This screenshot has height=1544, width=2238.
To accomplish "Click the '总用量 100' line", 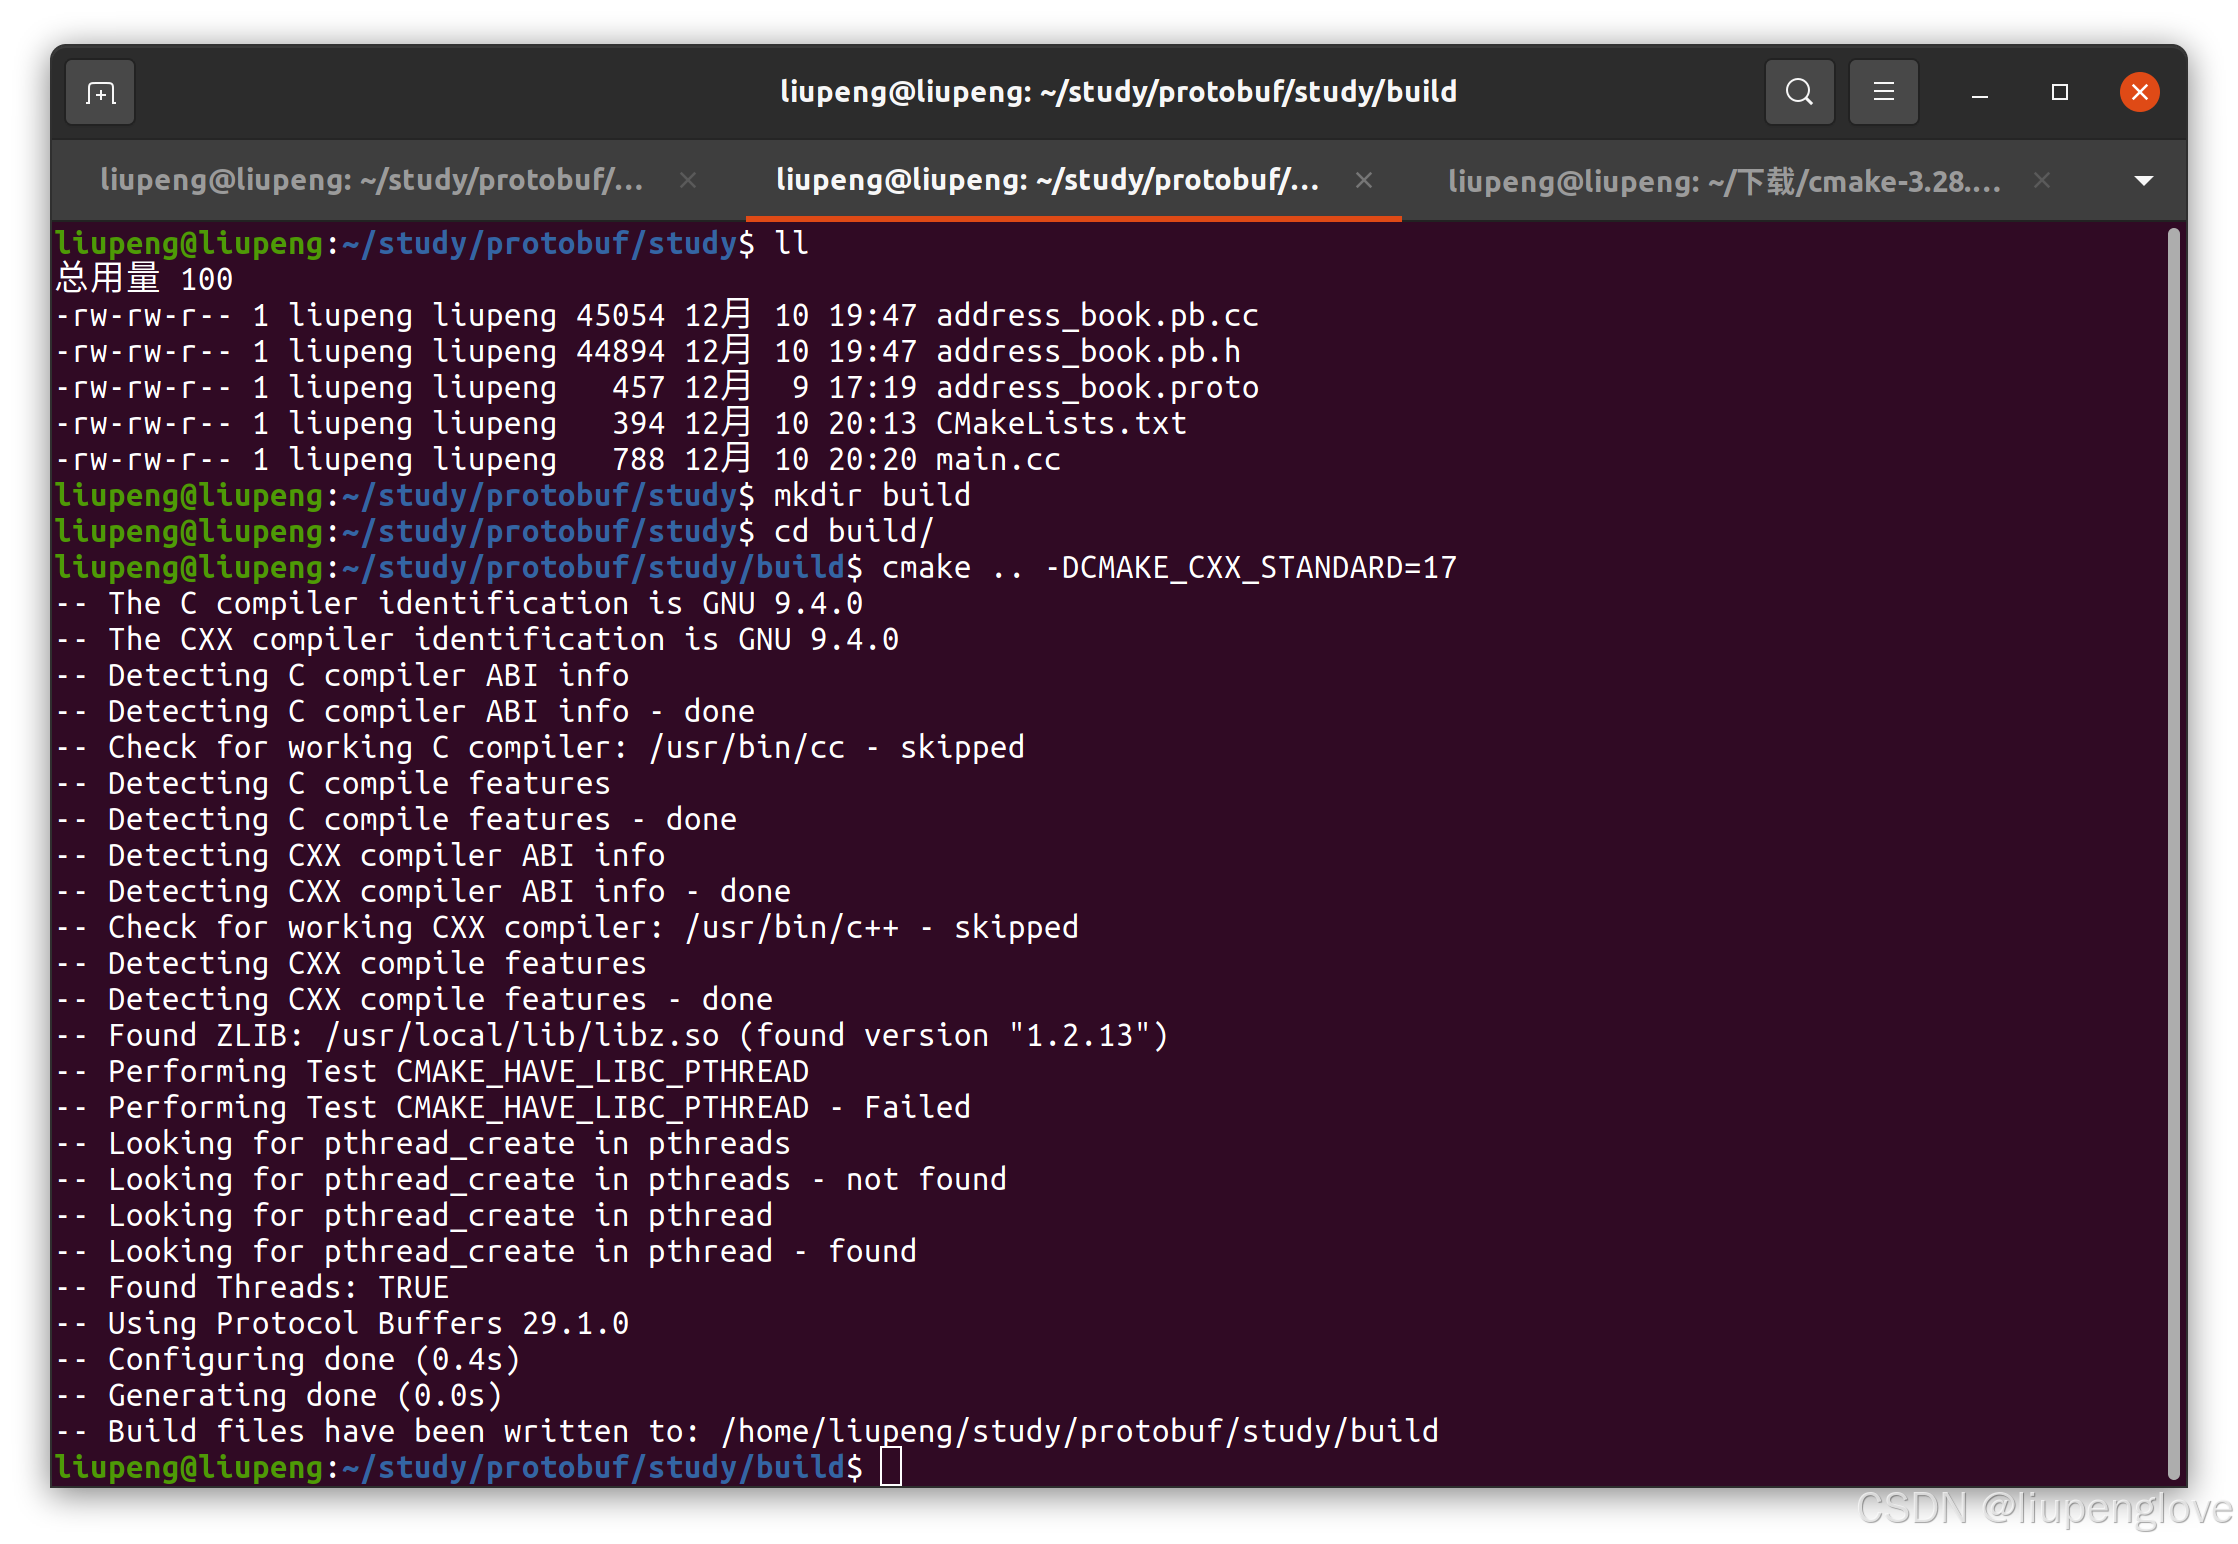I will [144, 279].
